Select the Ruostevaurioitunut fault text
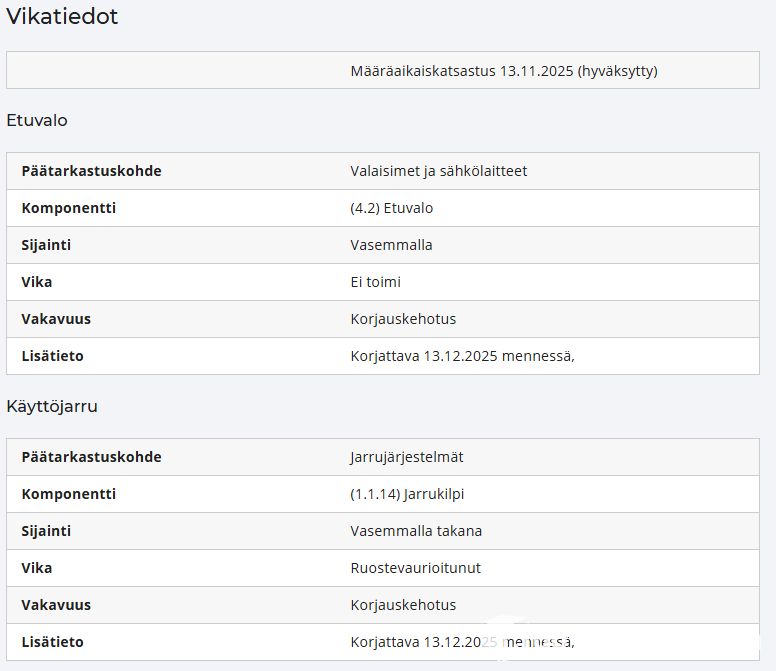 point(415,568)
